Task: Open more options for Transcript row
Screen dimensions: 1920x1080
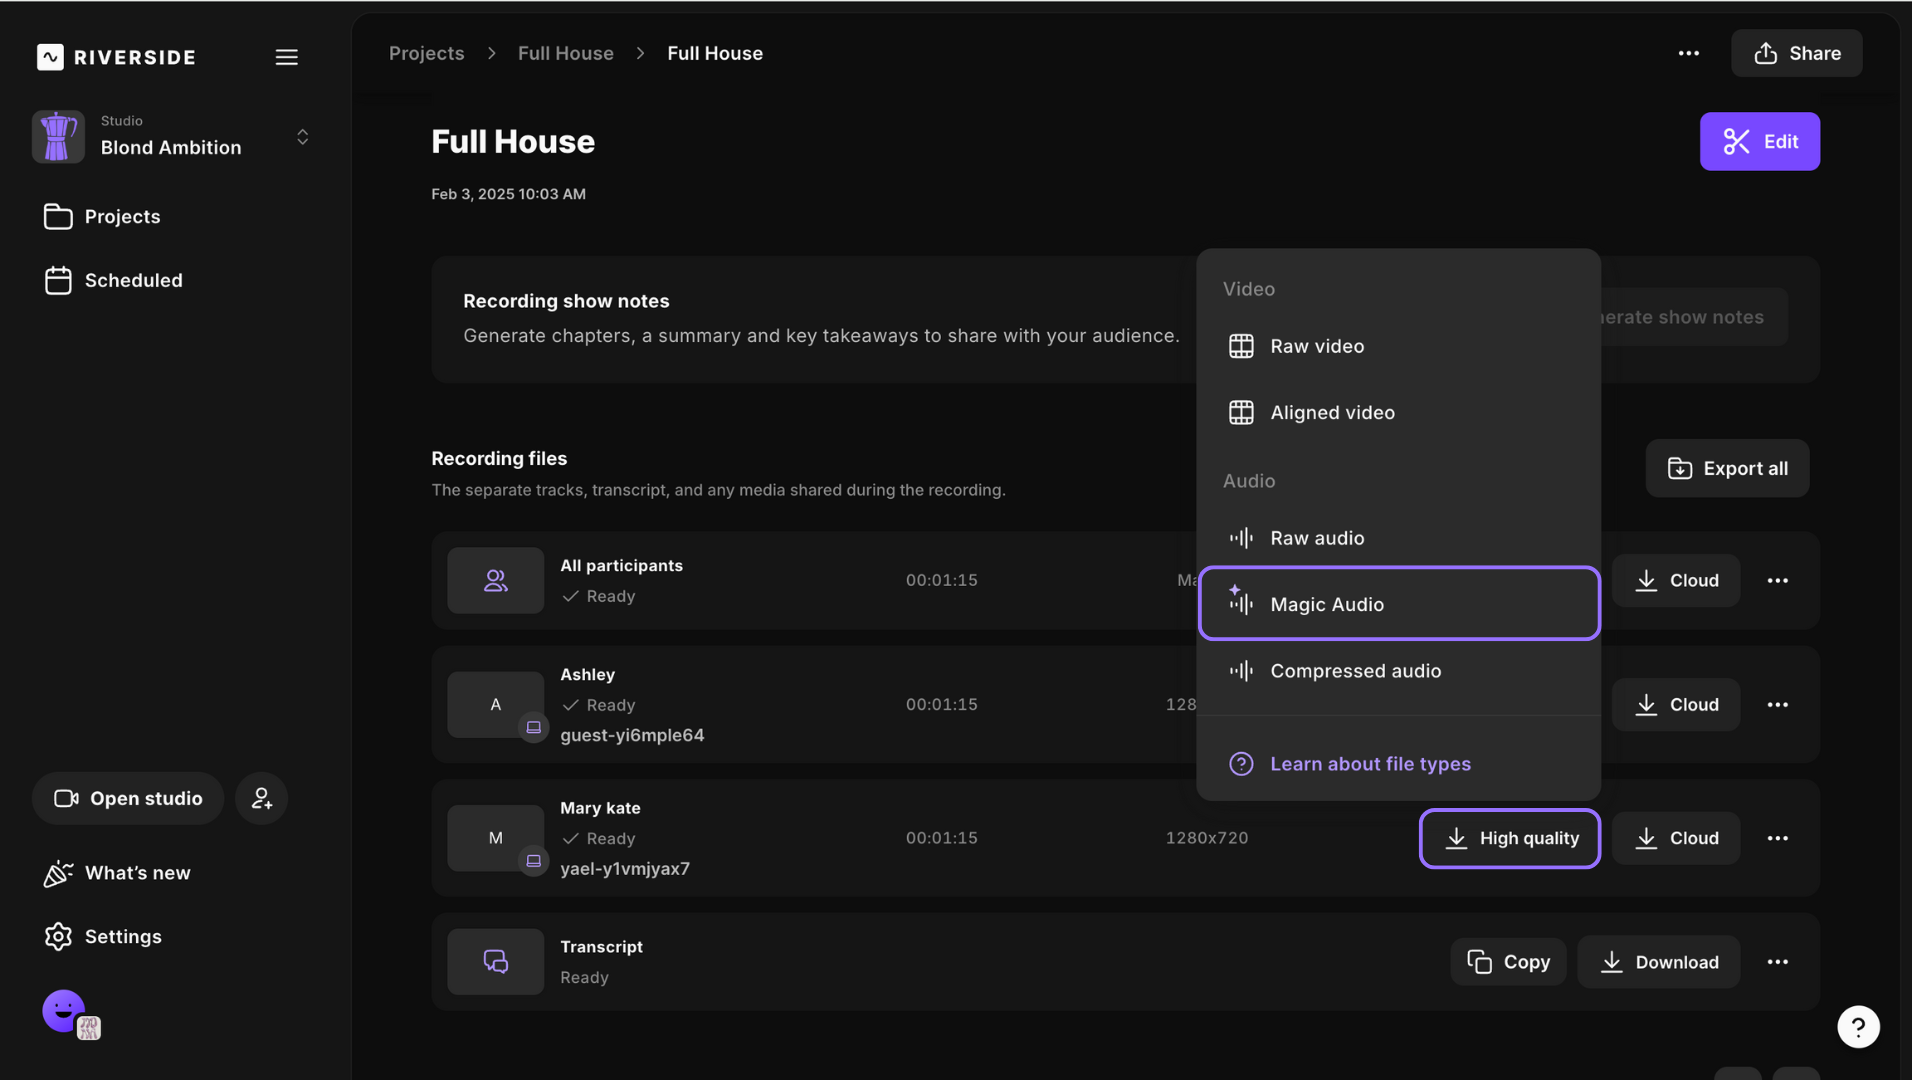Action: point(1777,962)
